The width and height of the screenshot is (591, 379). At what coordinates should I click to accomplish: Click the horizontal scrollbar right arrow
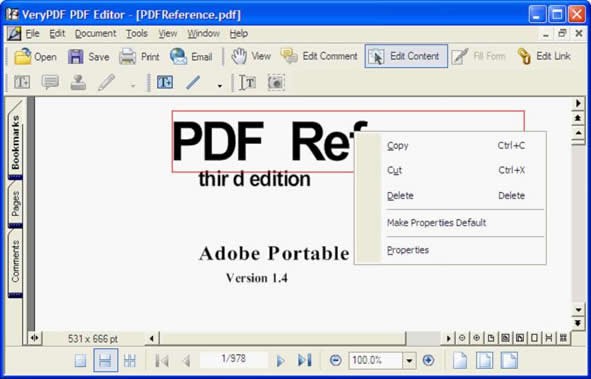coord(448,338)
